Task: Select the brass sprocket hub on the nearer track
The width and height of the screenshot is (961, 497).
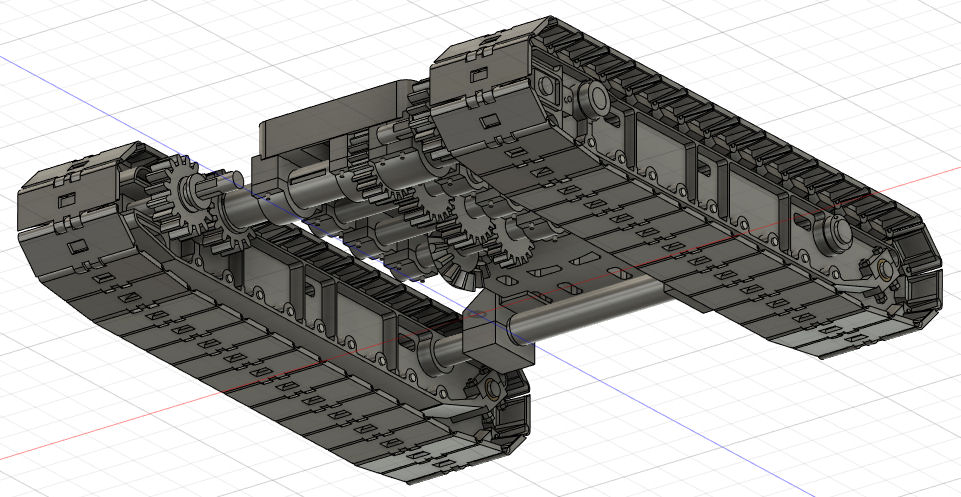Action: coord(492,387)
